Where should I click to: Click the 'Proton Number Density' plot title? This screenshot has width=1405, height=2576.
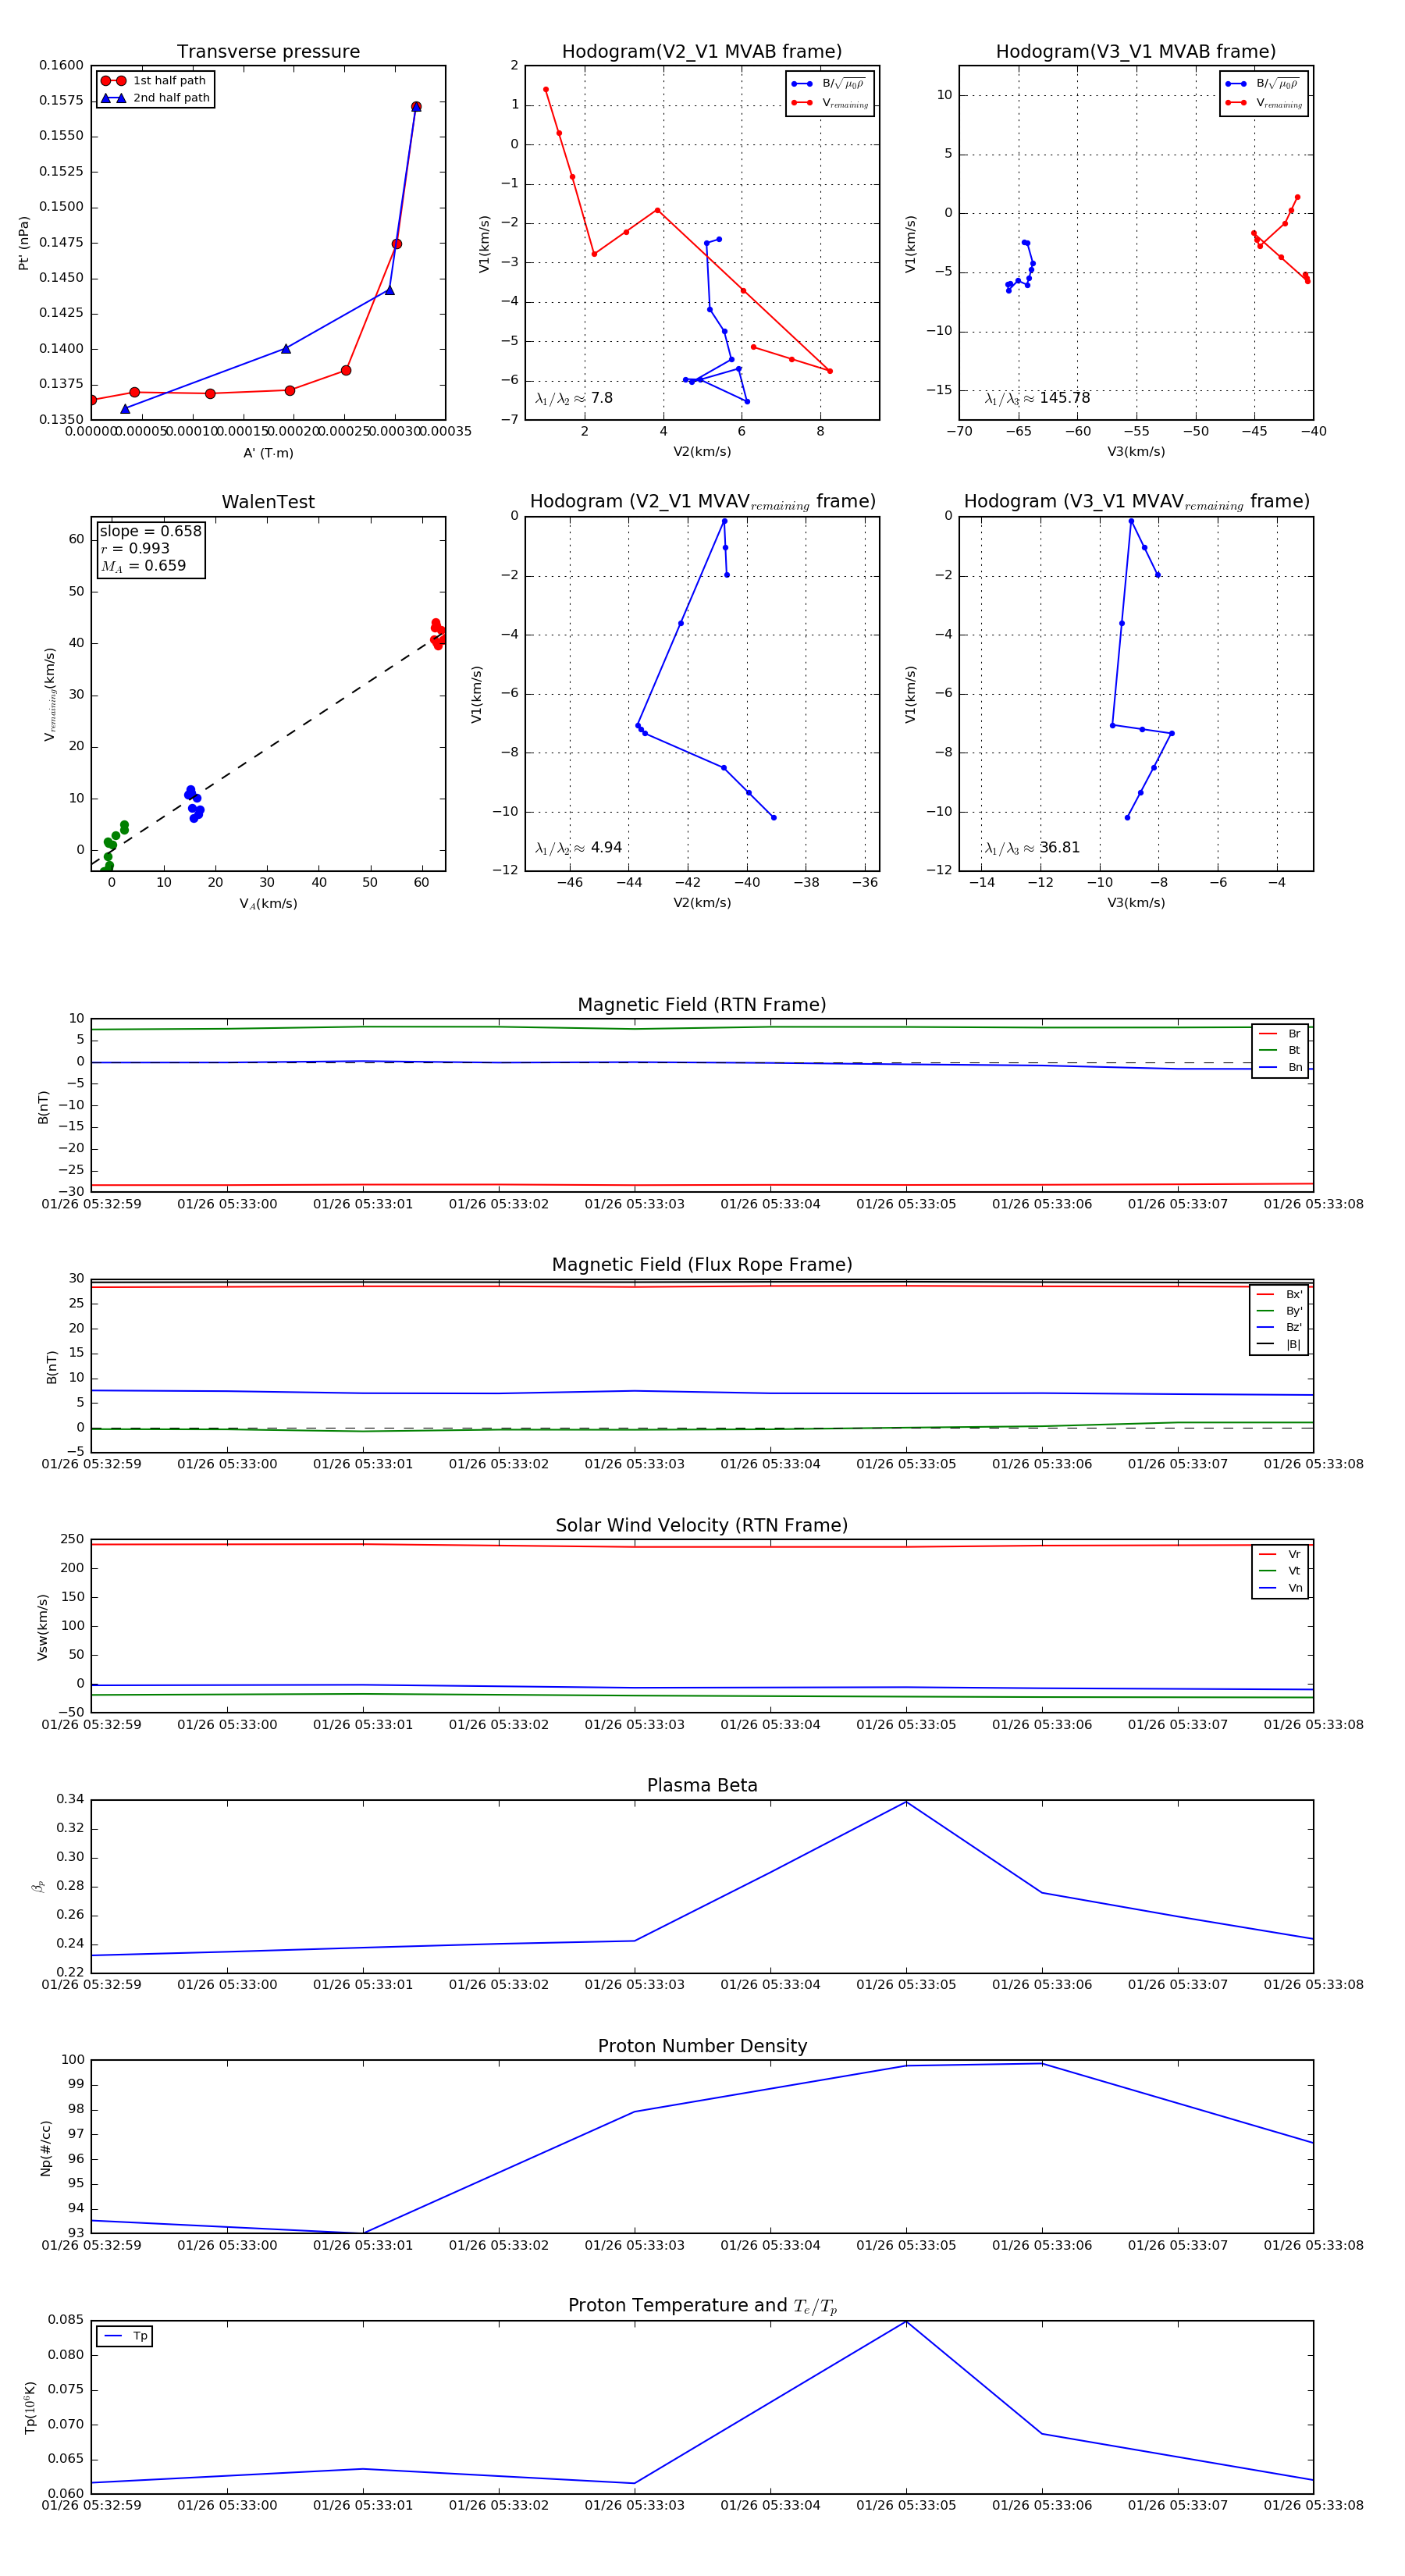(x=702, y=2046)
